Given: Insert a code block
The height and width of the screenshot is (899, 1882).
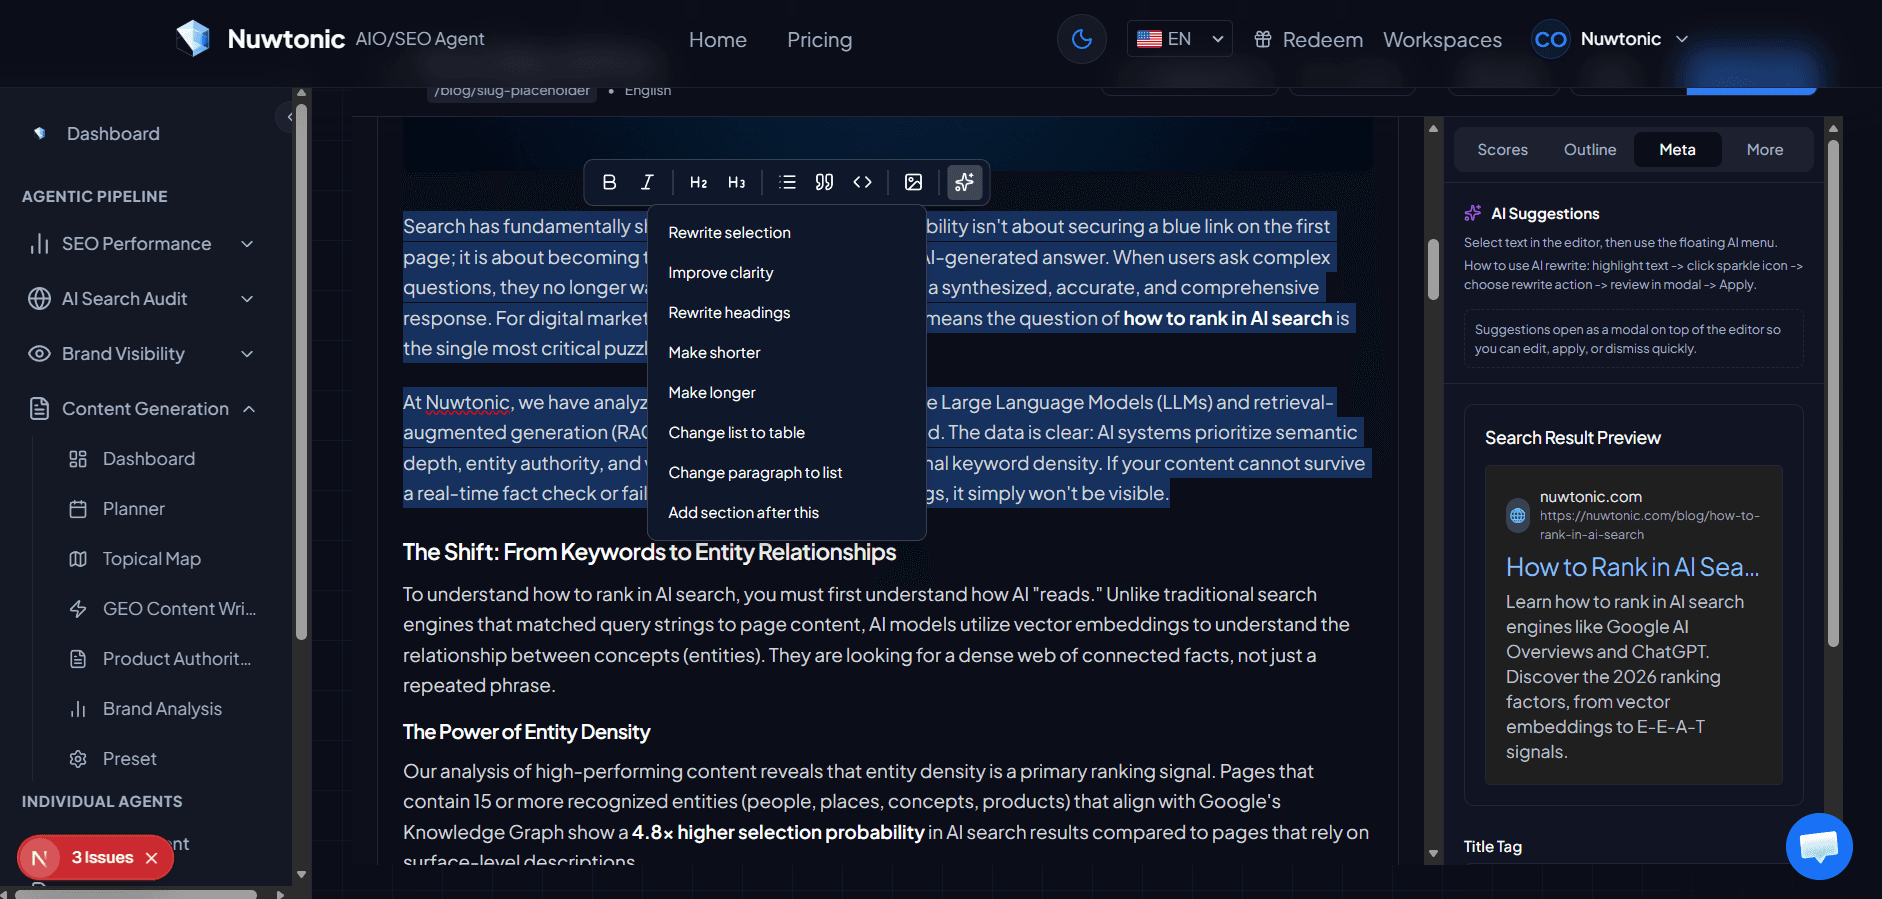Looking at the screenshot, I should [x=862, y=182].
